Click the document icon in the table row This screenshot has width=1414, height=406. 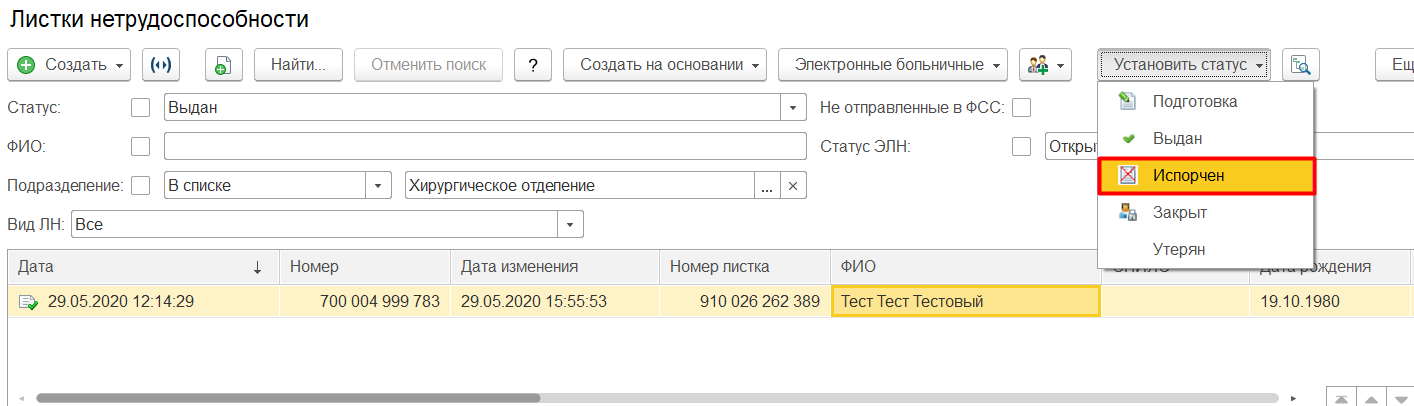[x=28, y=301]
